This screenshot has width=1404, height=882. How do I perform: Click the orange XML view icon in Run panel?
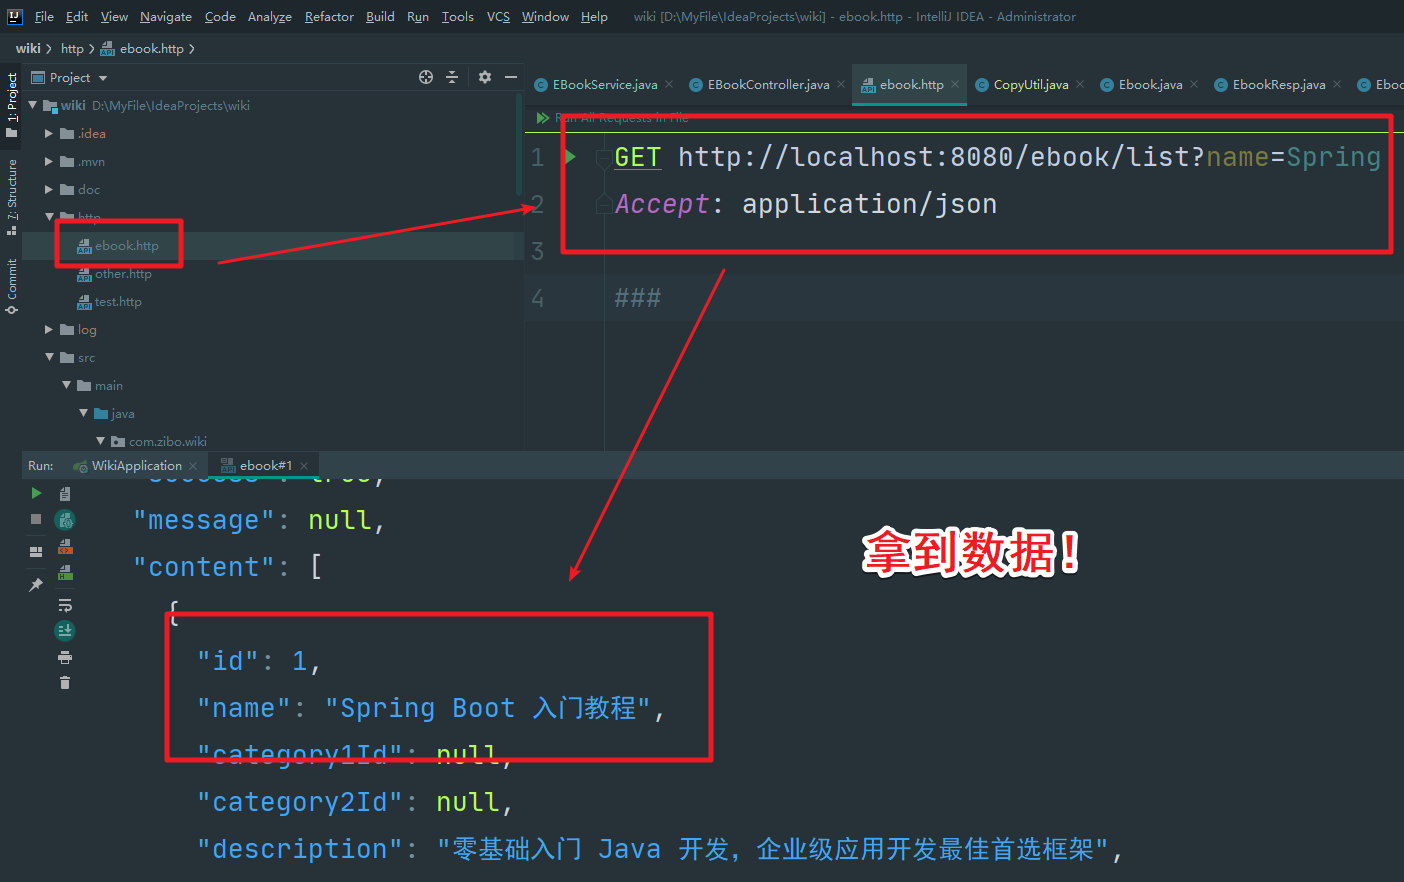coord(65,547)
